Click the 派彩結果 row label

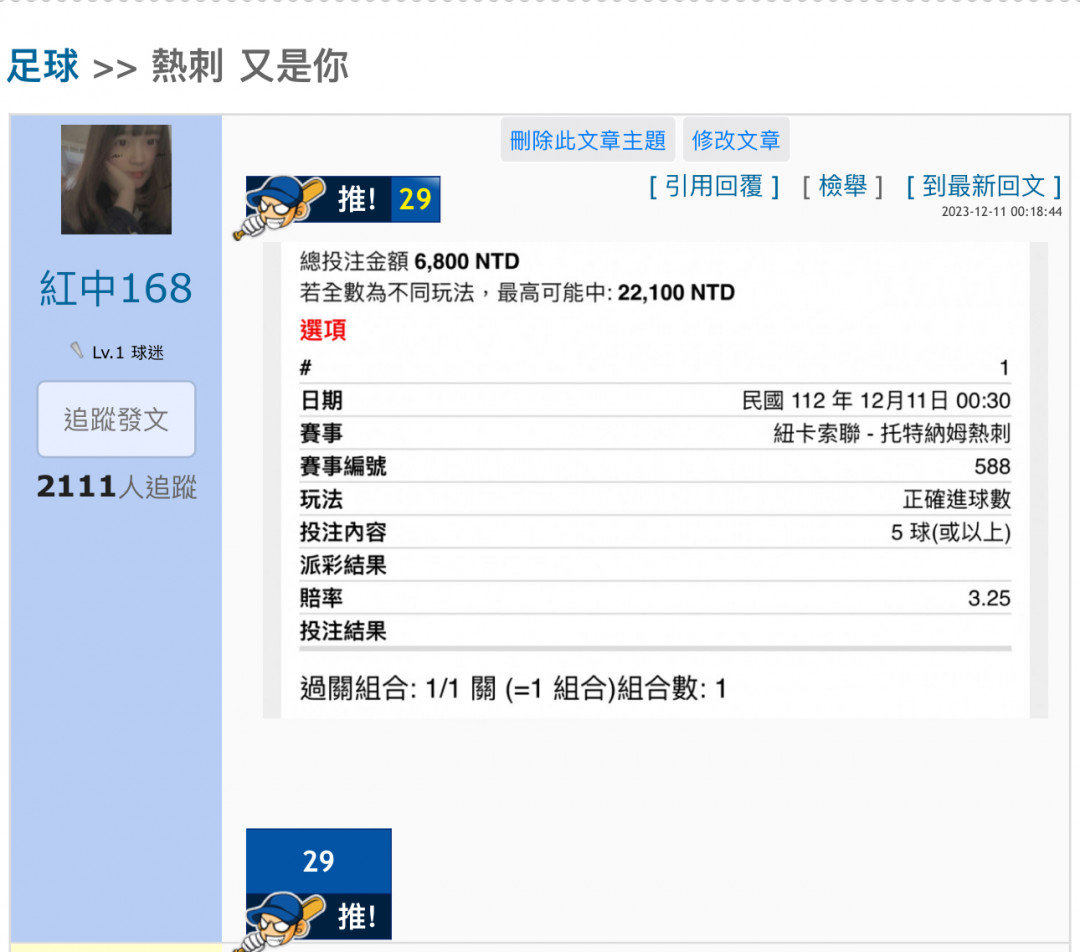(x=343, y=565)
